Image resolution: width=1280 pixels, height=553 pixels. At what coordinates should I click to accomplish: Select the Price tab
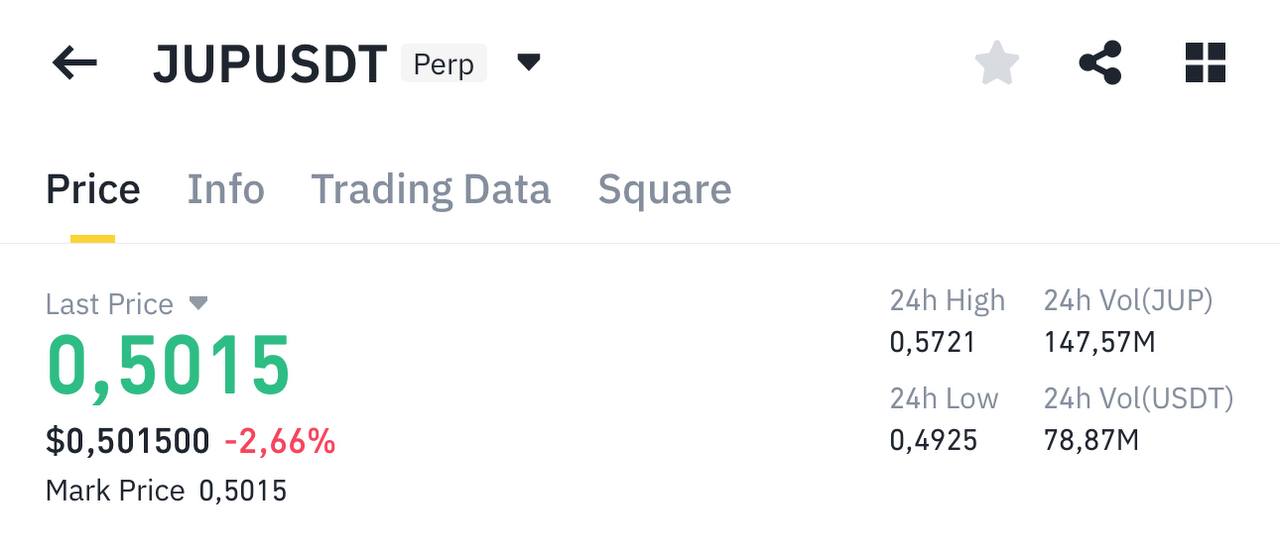[x=93, y=189]
